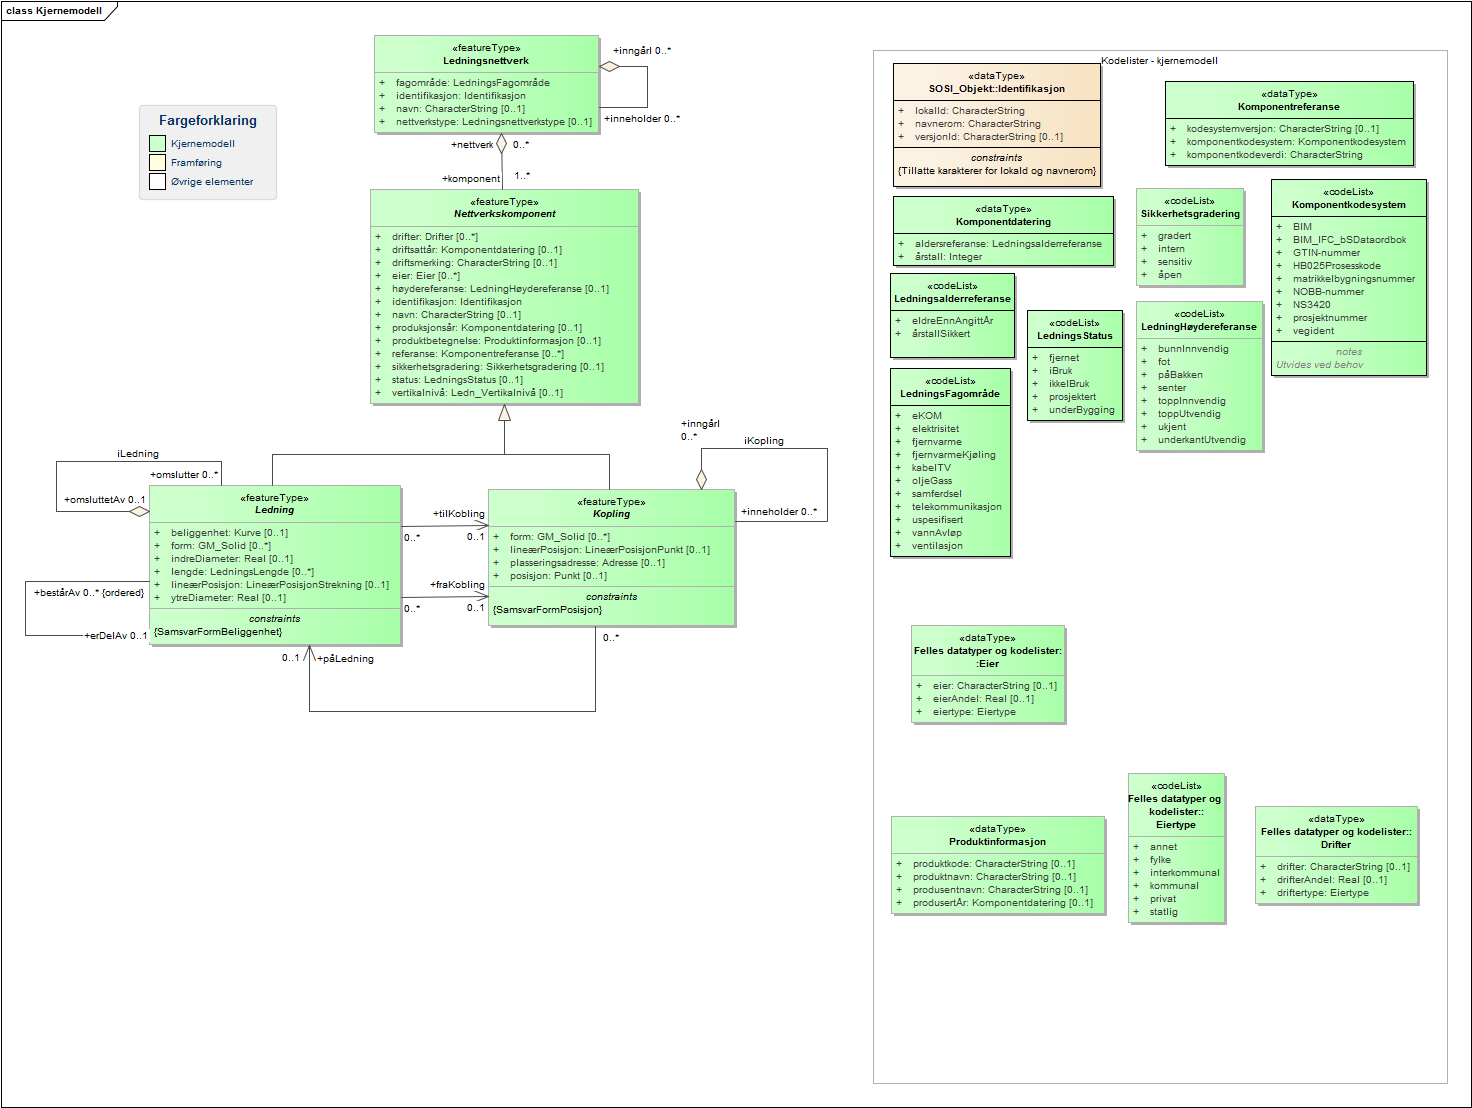Screen dimensions: 1472x1108
Task: Click attribute 'nettverkstype: Ledningsnettverkstype [0..1]'
Action: click(494, 122)
